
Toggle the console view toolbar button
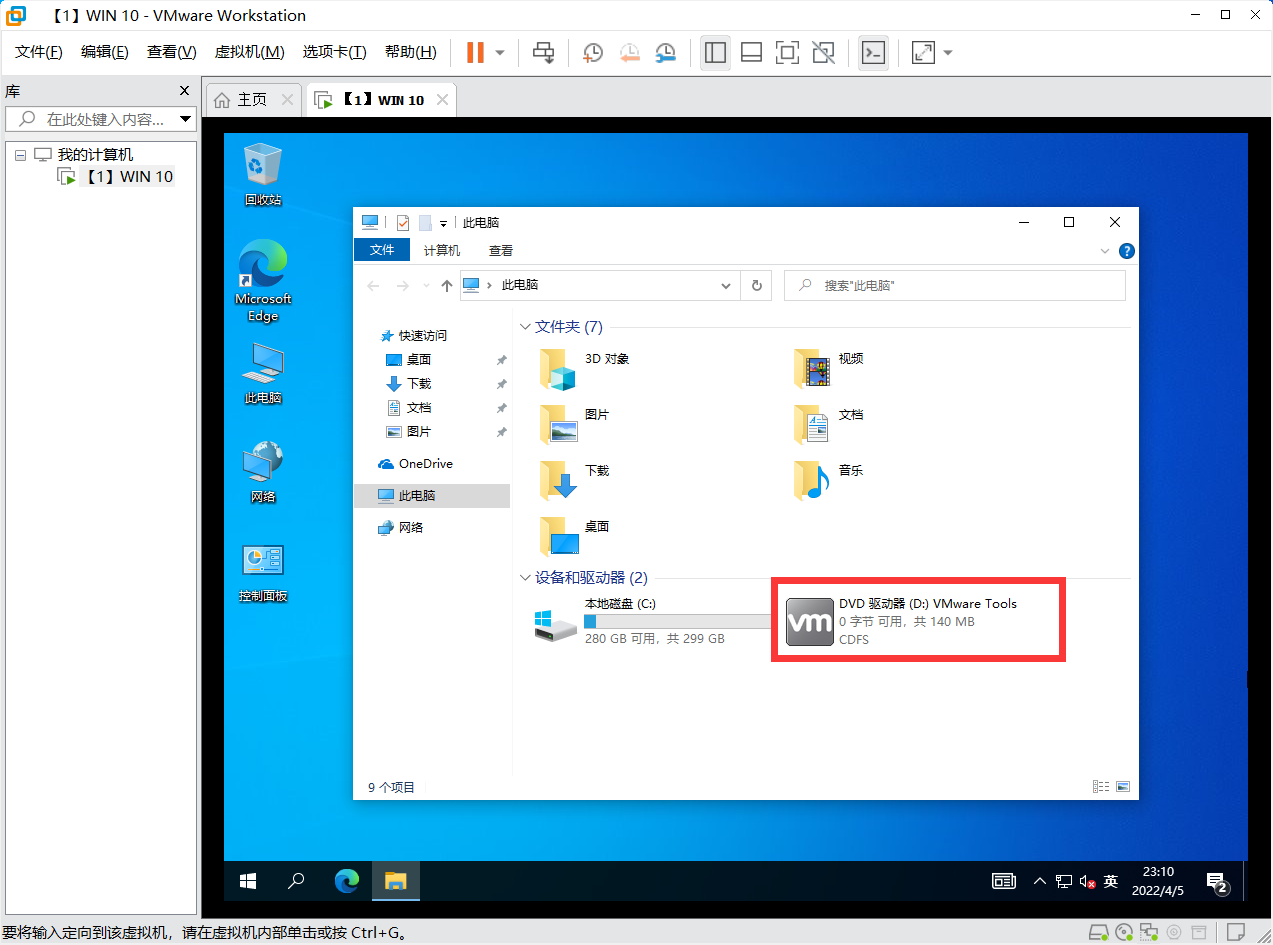point(873,52)
